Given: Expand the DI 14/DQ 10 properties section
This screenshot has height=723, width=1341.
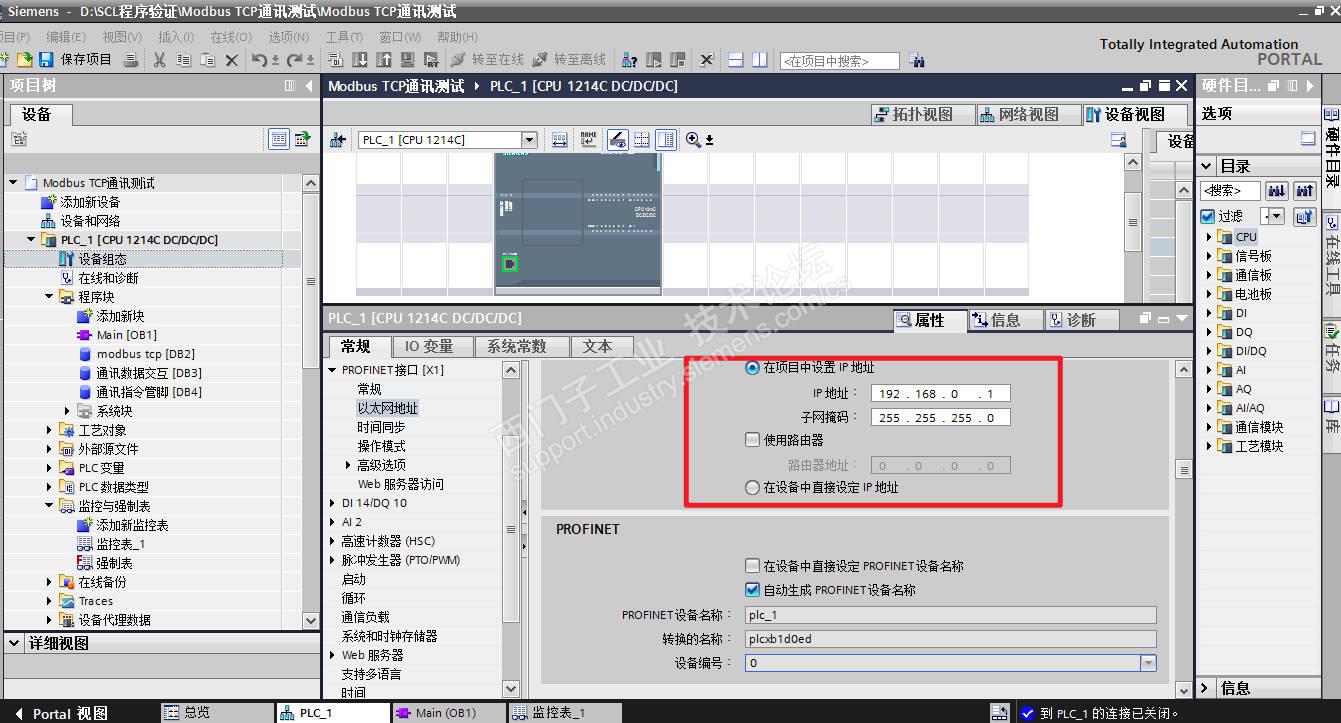Looking at the screenshot, I should click(x=333, y=503).
